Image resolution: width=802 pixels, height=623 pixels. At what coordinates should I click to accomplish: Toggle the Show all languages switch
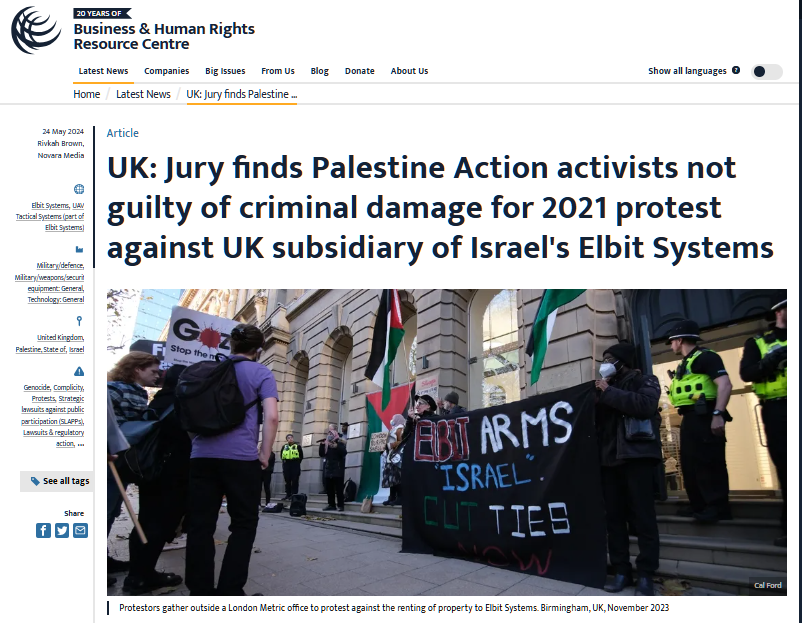[766, 72]
